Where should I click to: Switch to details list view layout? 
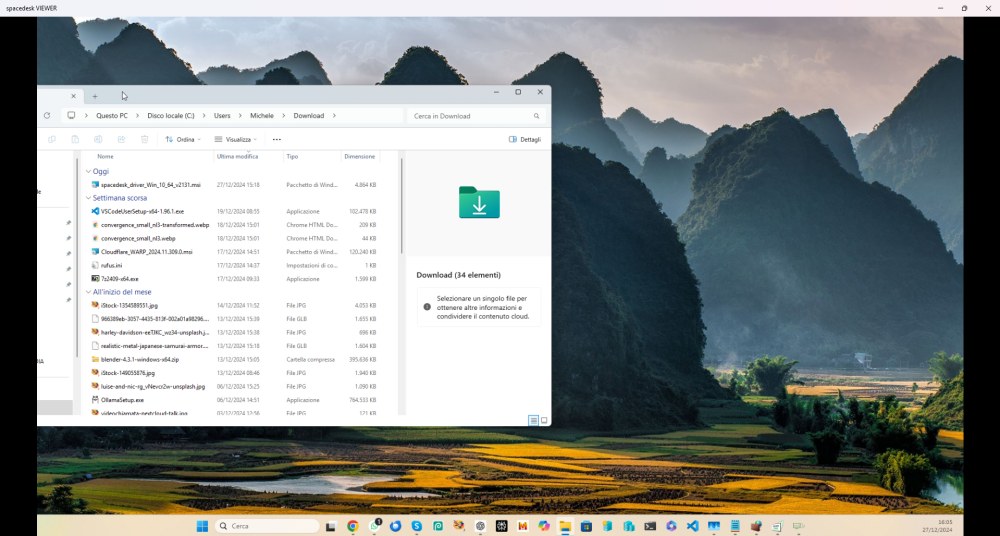click(533, 421)
